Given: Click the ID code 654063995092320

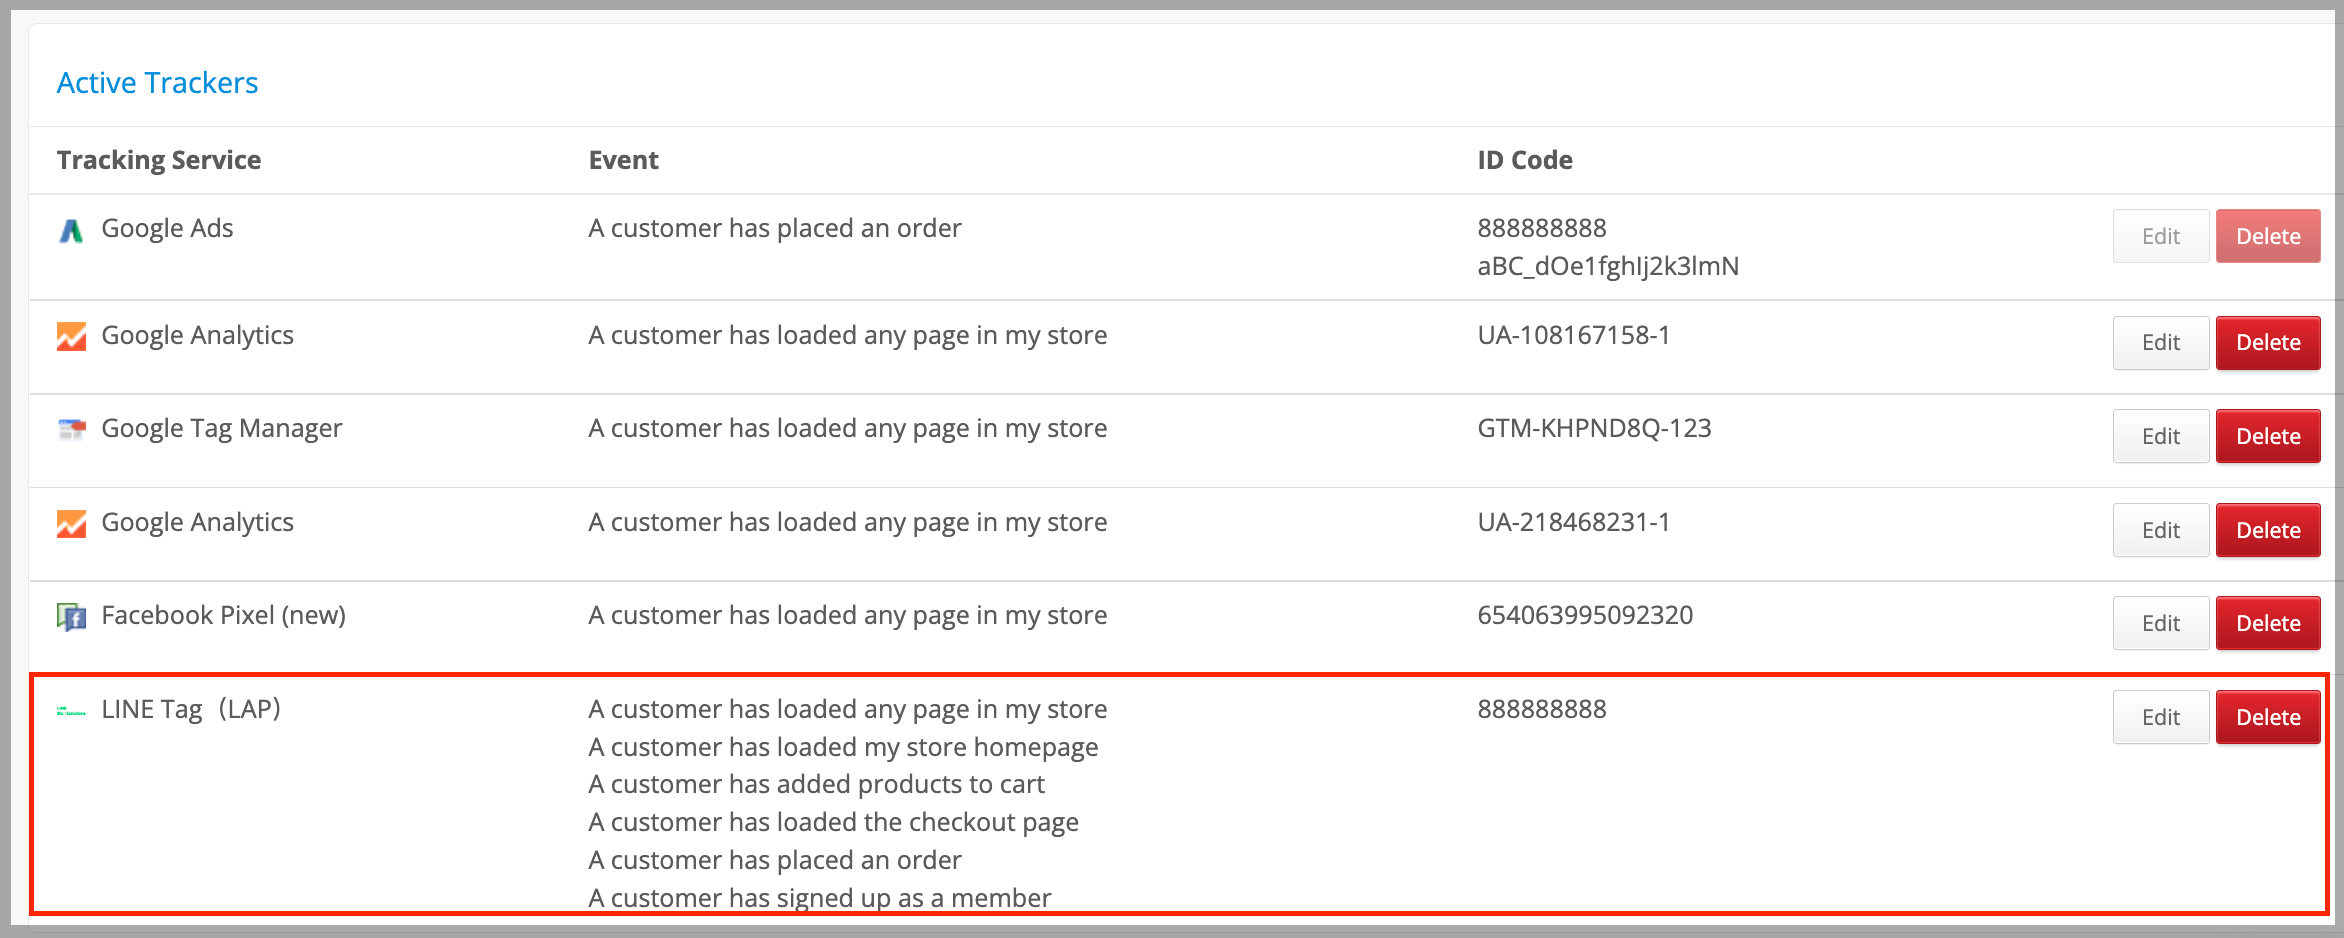Looking at the screenshot, I should pyautogui.click(x=1585, y=615).
